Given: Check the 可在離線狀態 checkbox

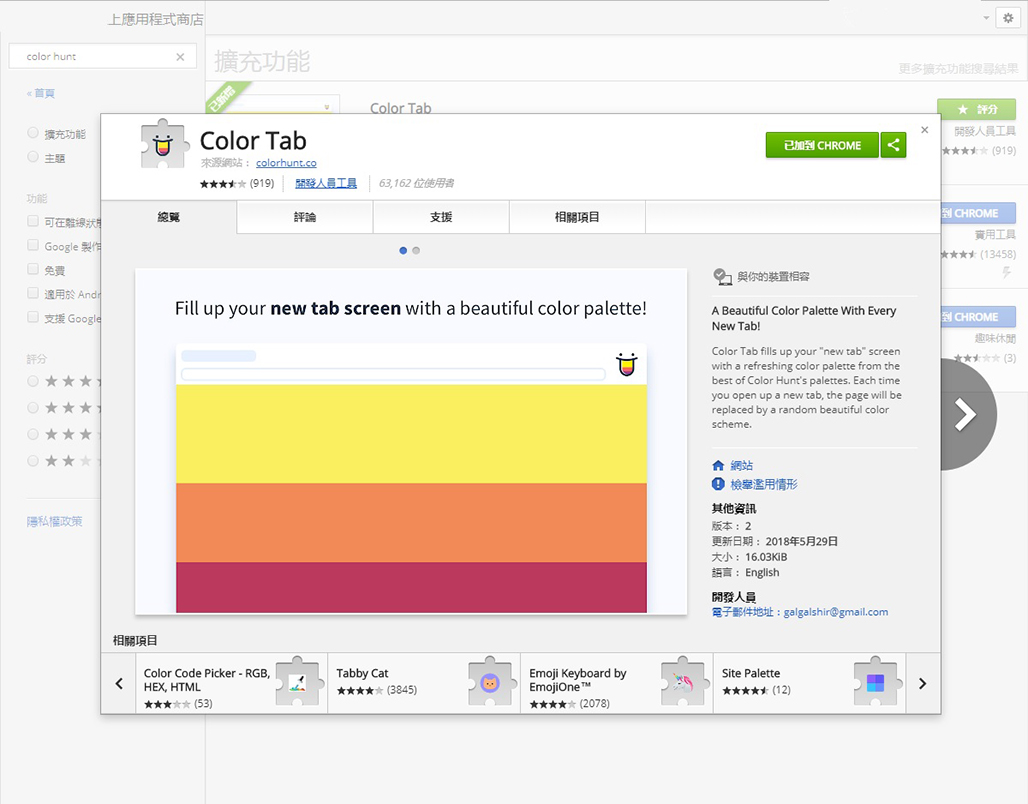Looking at the screenshot, I should click(33, 221).
